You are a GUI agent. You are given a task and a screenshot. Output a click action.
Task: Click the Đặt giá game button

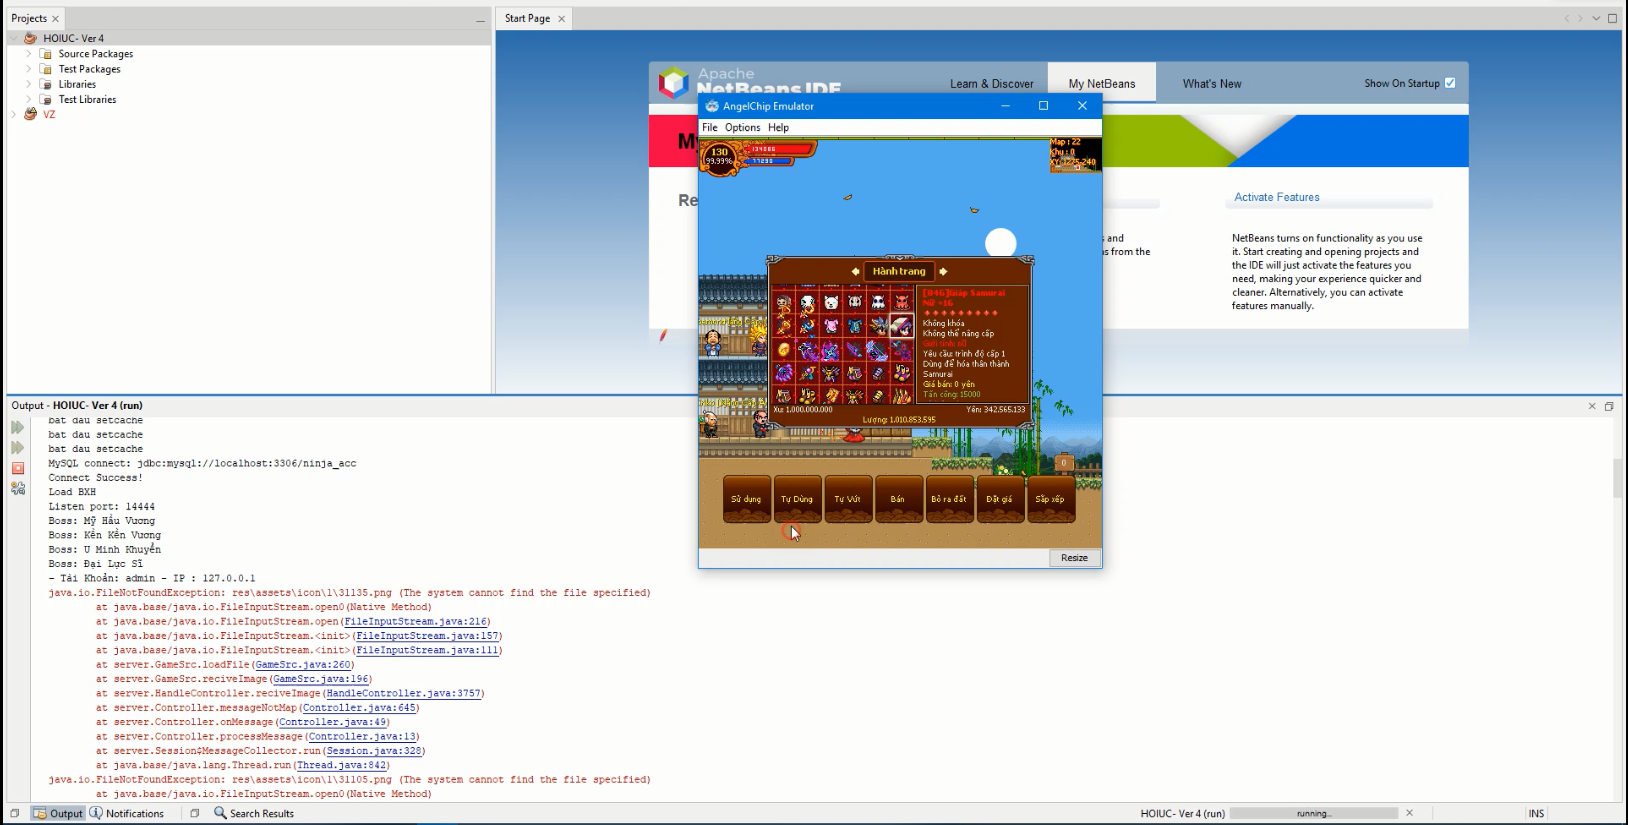pyautogui.click(x=1000, y=499)
